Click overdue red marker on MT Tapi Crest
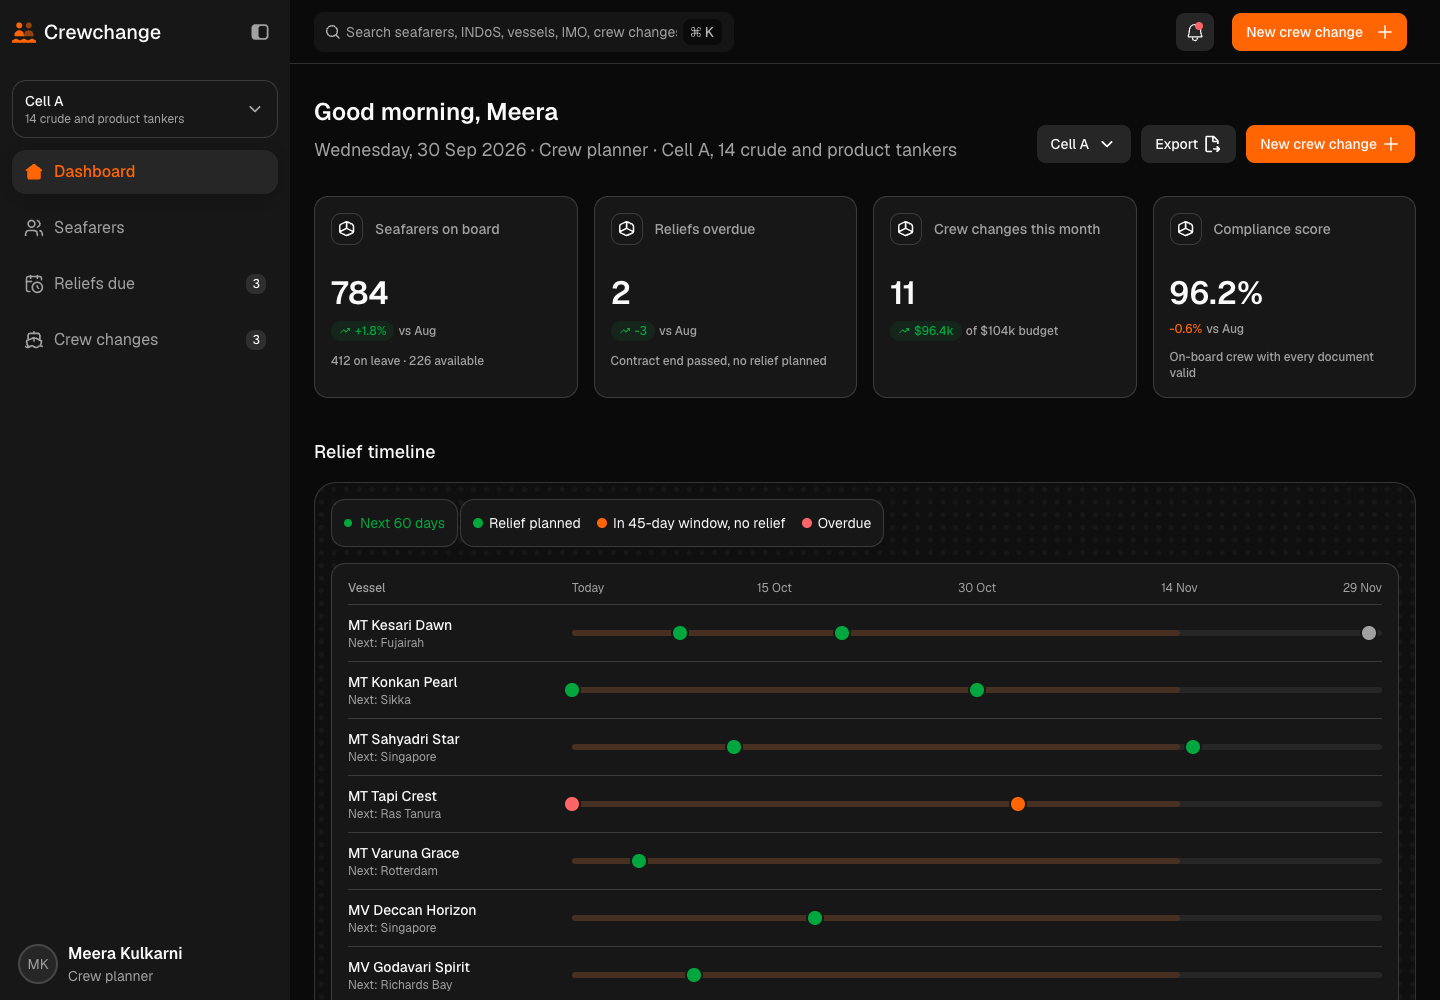This screenshot has height=1000, width=1440. (572, 804)
